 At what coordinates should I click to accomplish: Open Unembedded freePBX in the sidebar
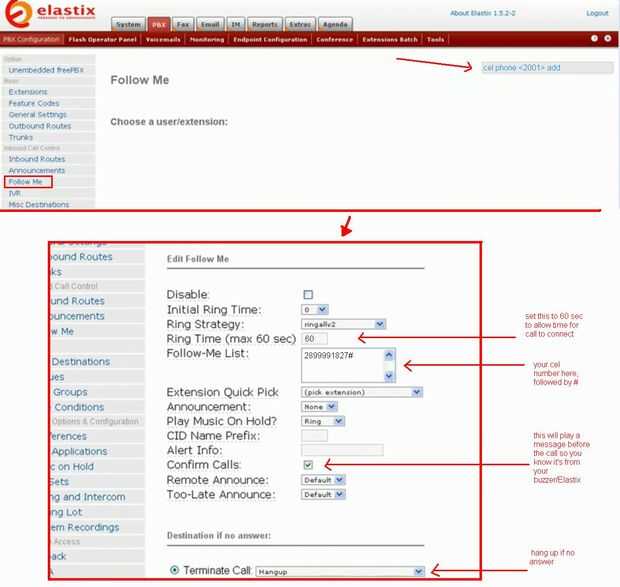46,70
